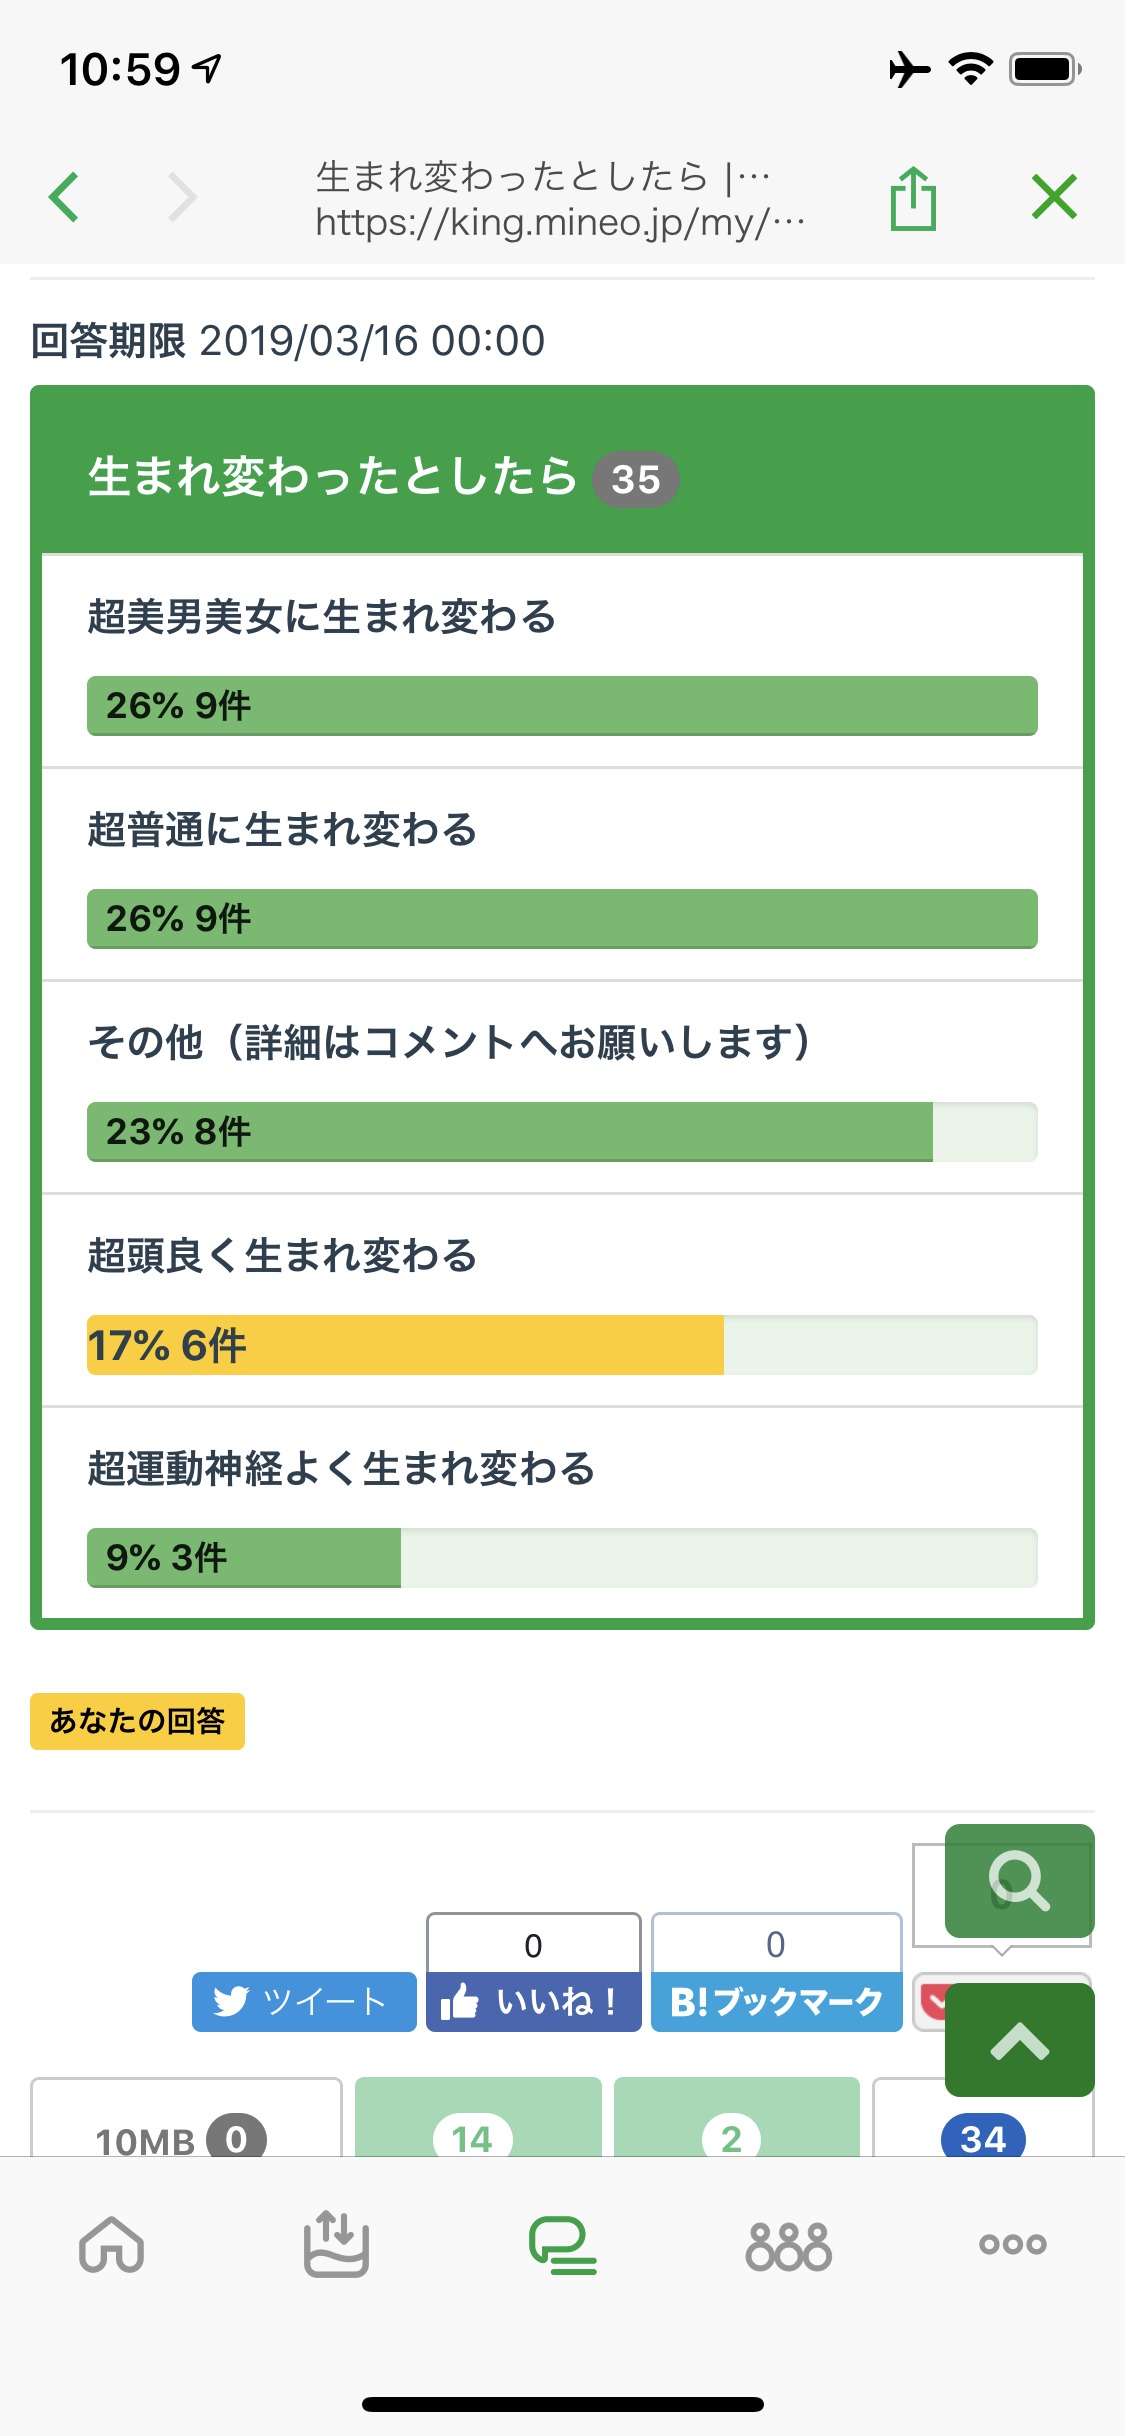This screenshot has height=2436, width=1125.
Task: Close the in-app browser with X
Action: pyautogui.click(x=1054, y=197)
